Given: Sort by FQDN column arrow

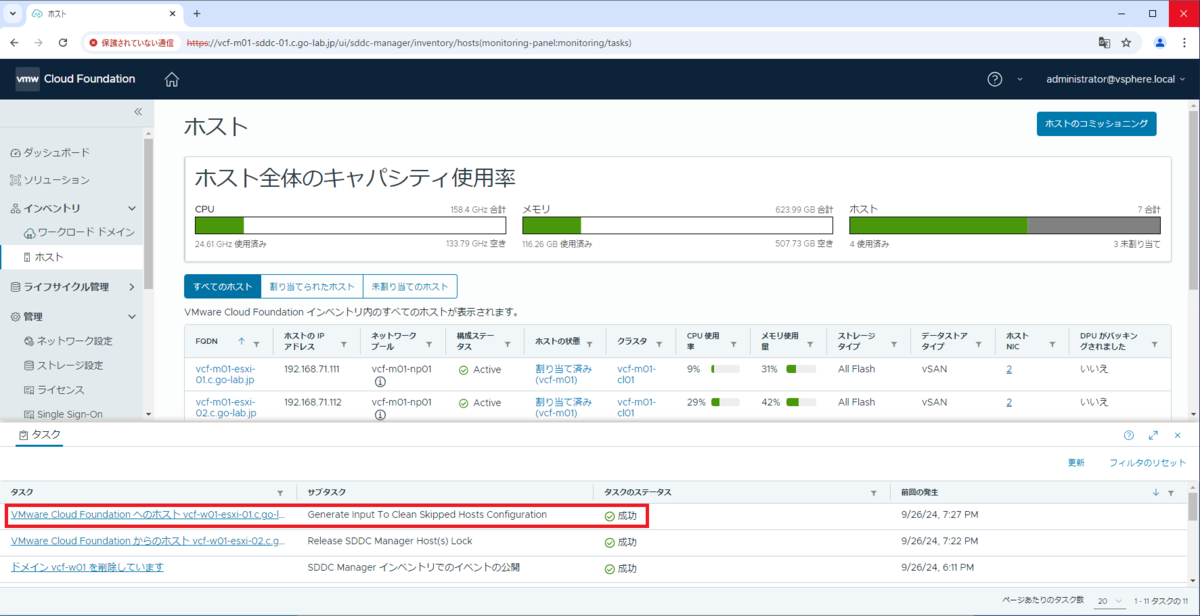Looking at the screenshot, I should pos(241,343).
